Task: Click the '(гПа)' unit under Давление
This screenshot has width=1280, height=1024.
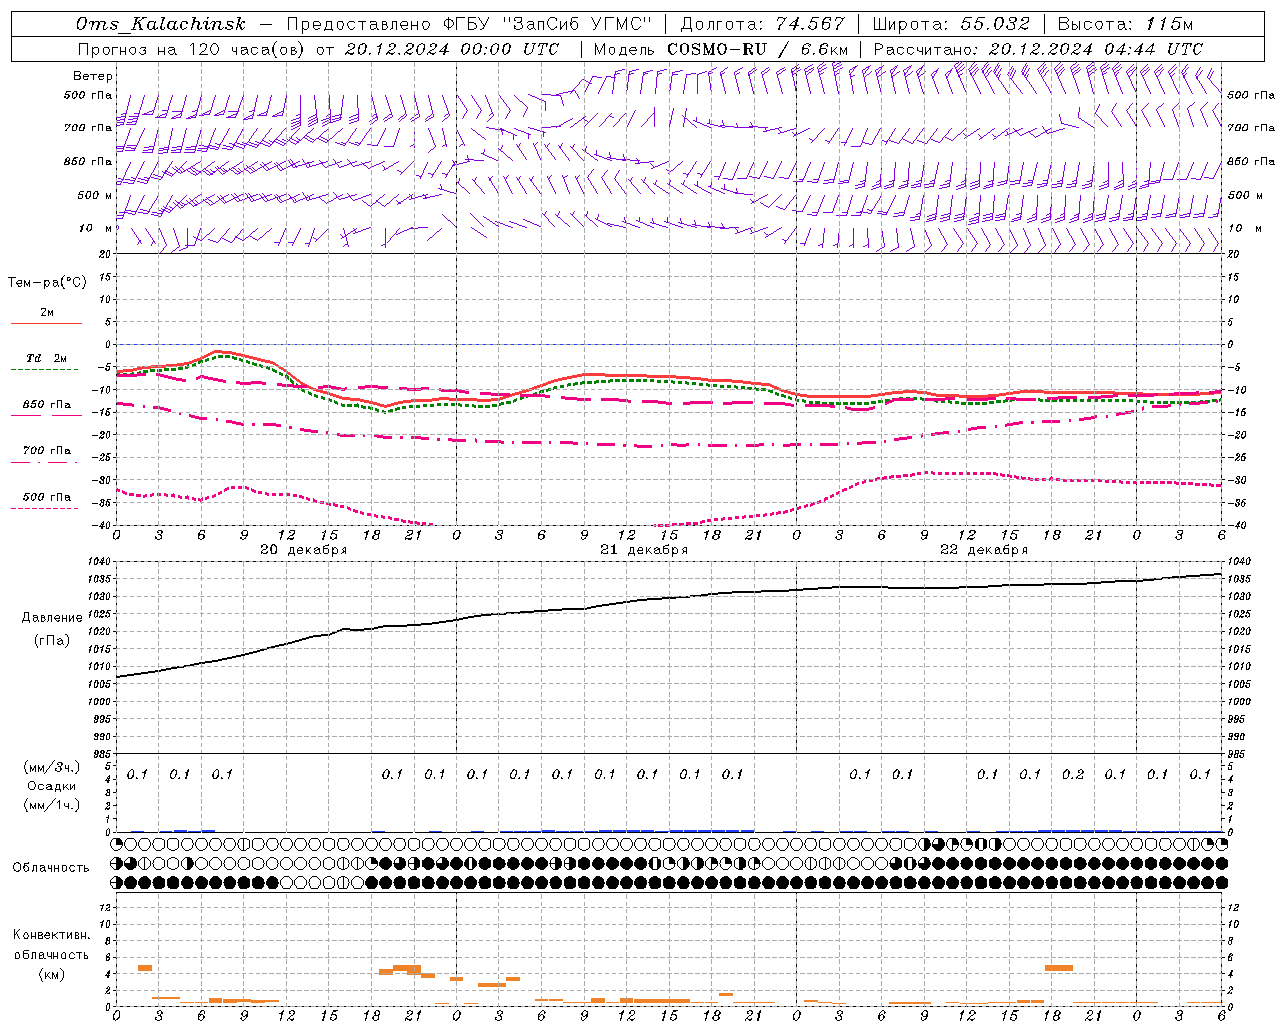Action: pos(52,640)
